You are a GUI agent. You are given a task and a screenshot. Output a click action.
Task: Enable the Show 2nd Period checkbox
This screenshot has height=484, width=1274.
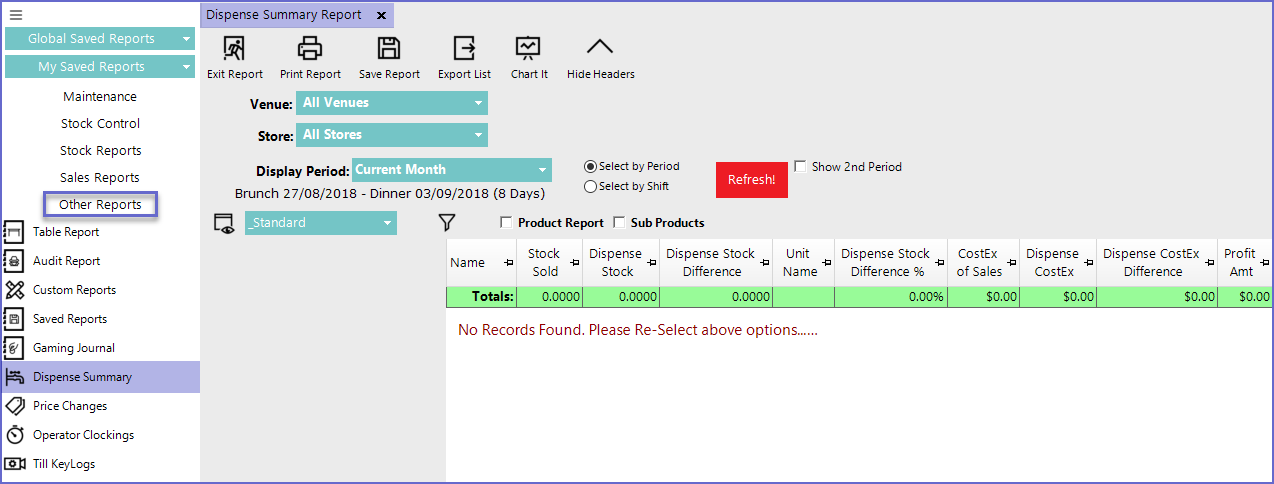(800, 167)
